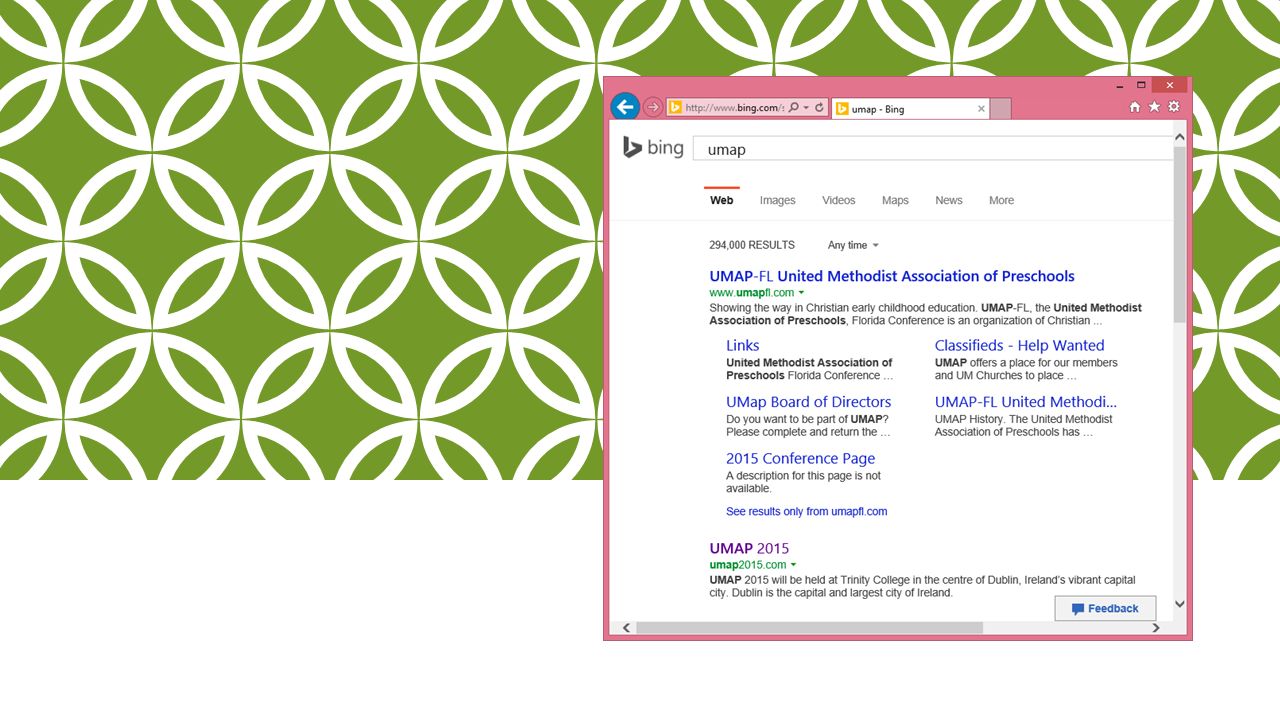
Task: Click the Bing logo
Action: point(653,148)
